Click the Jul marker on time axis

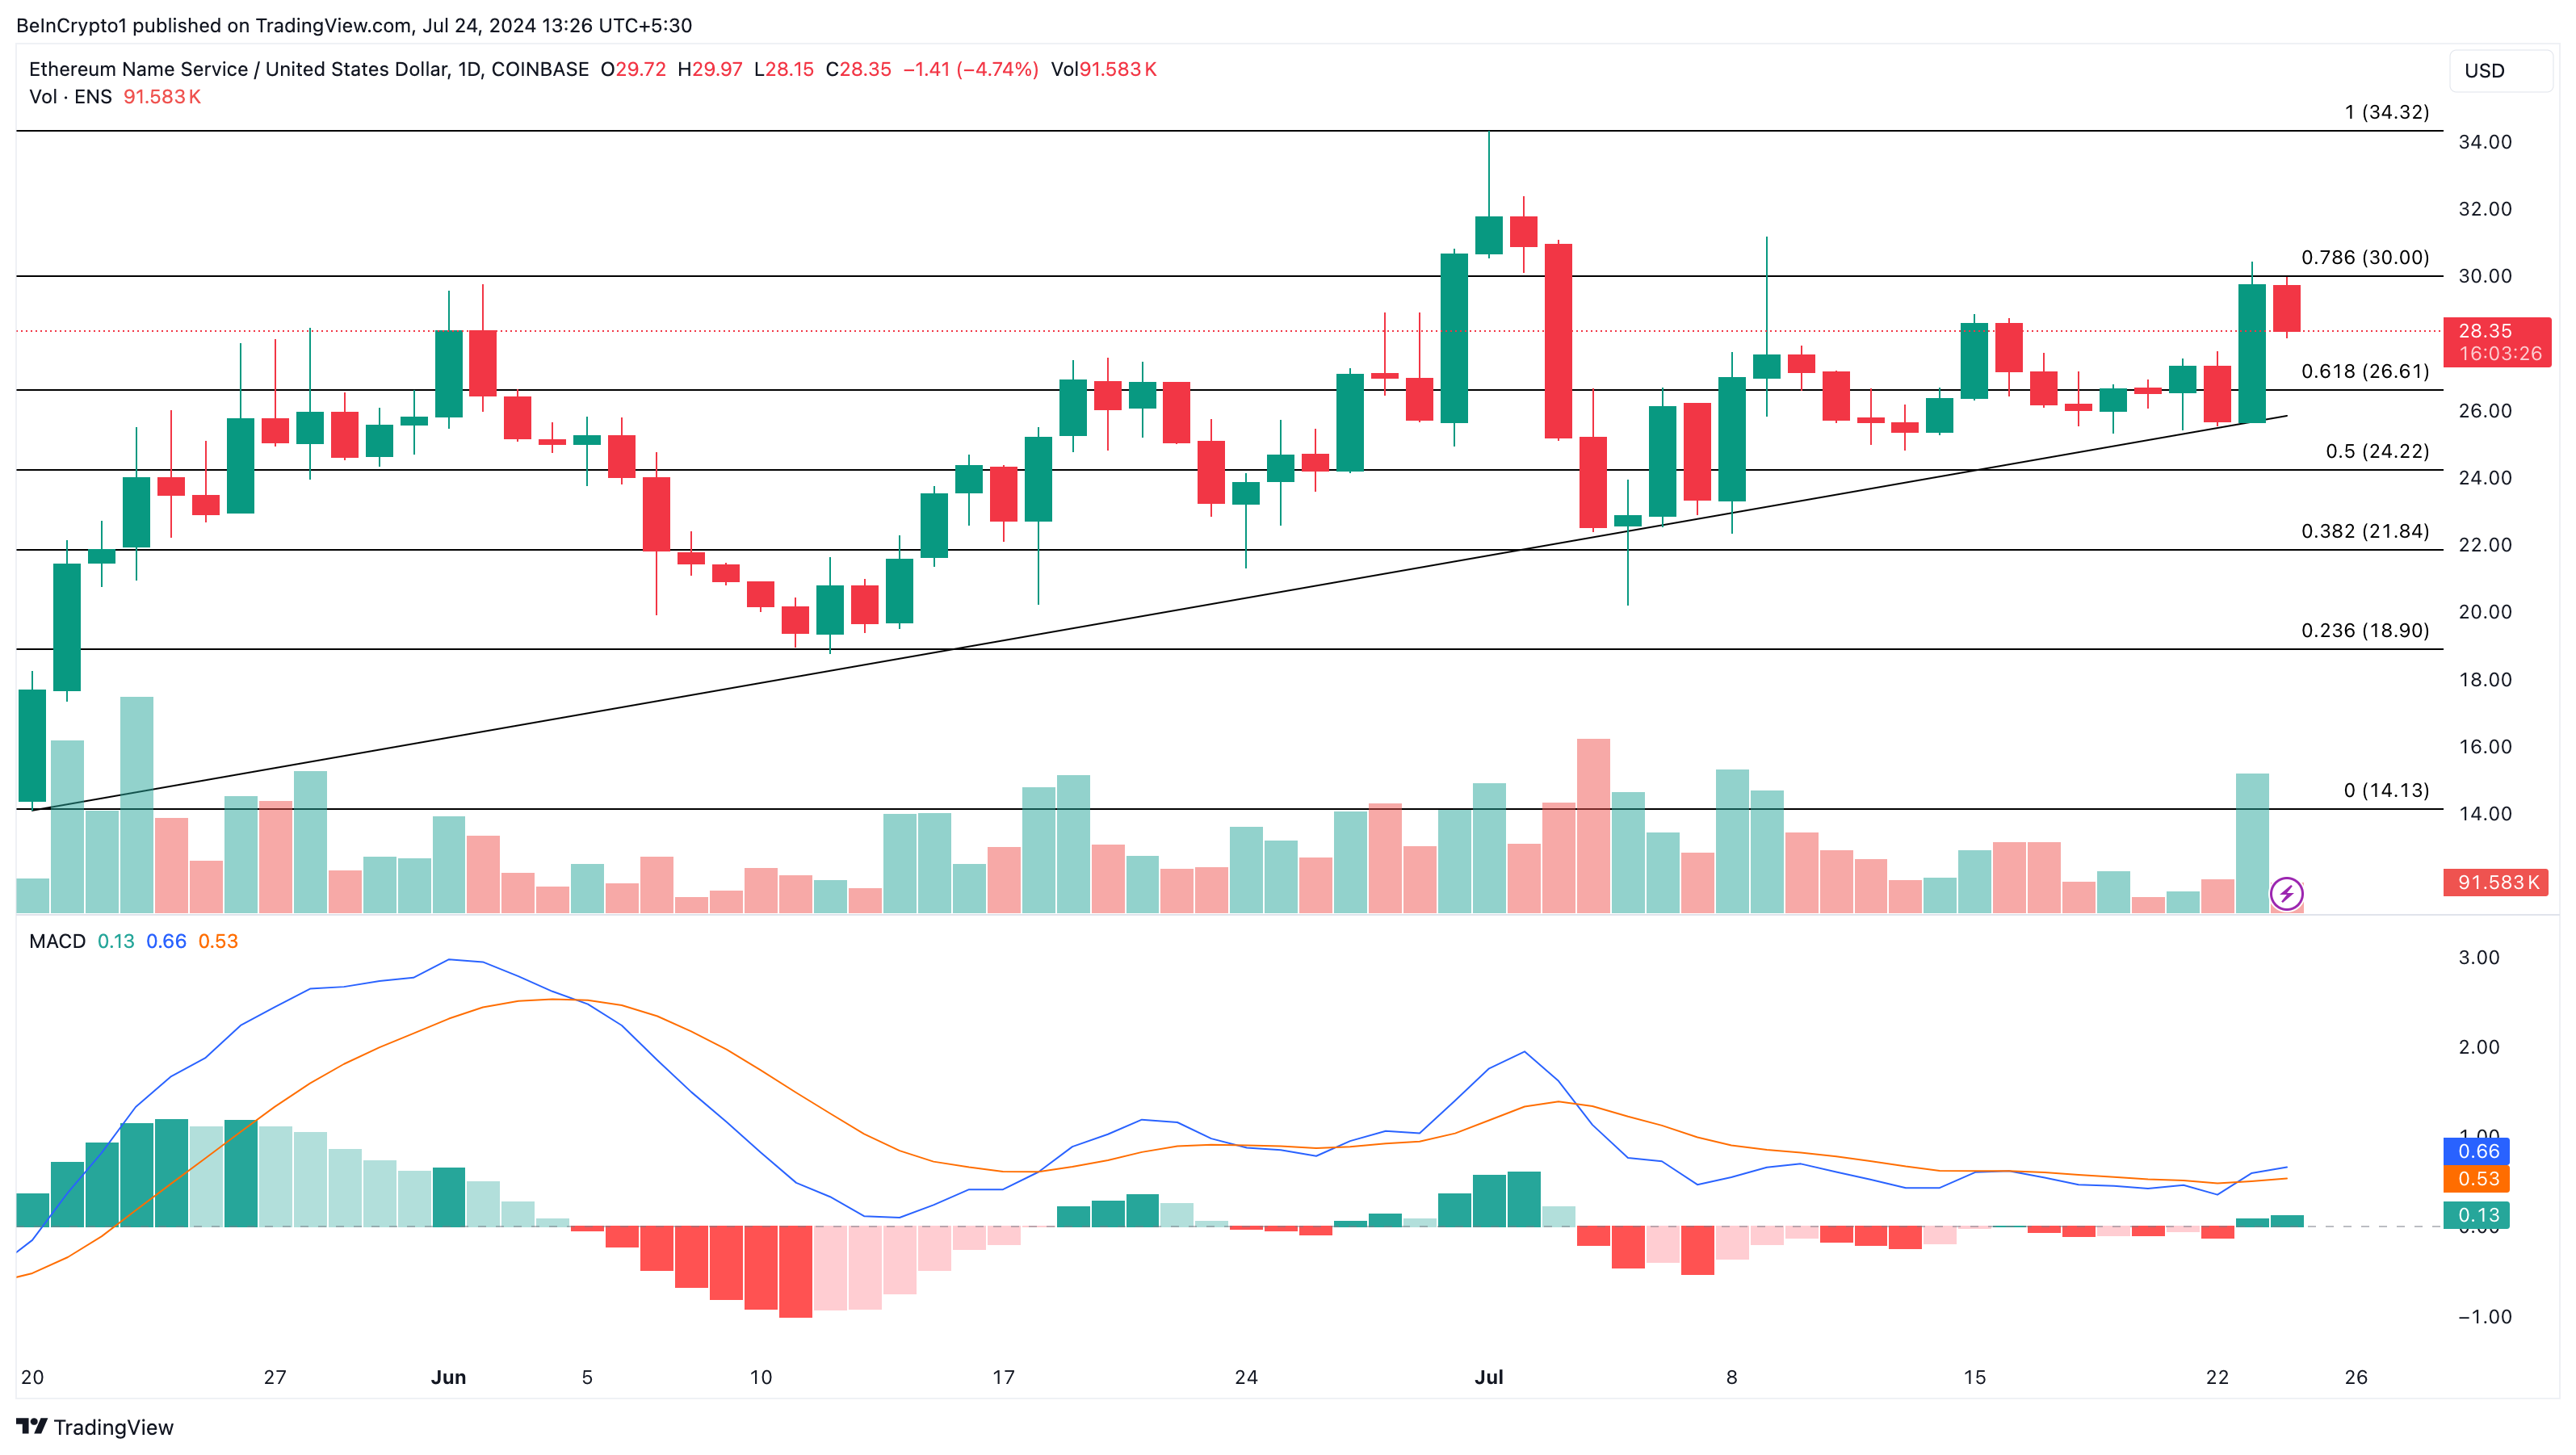click(1488, 1377)
